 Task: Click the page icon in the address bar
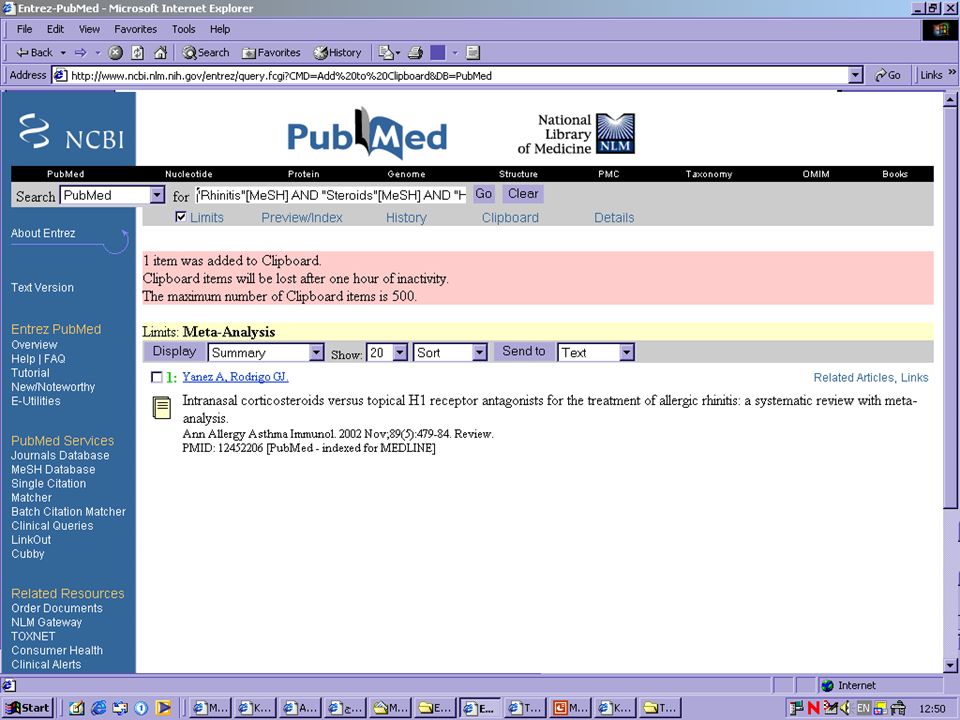[60, 75]
